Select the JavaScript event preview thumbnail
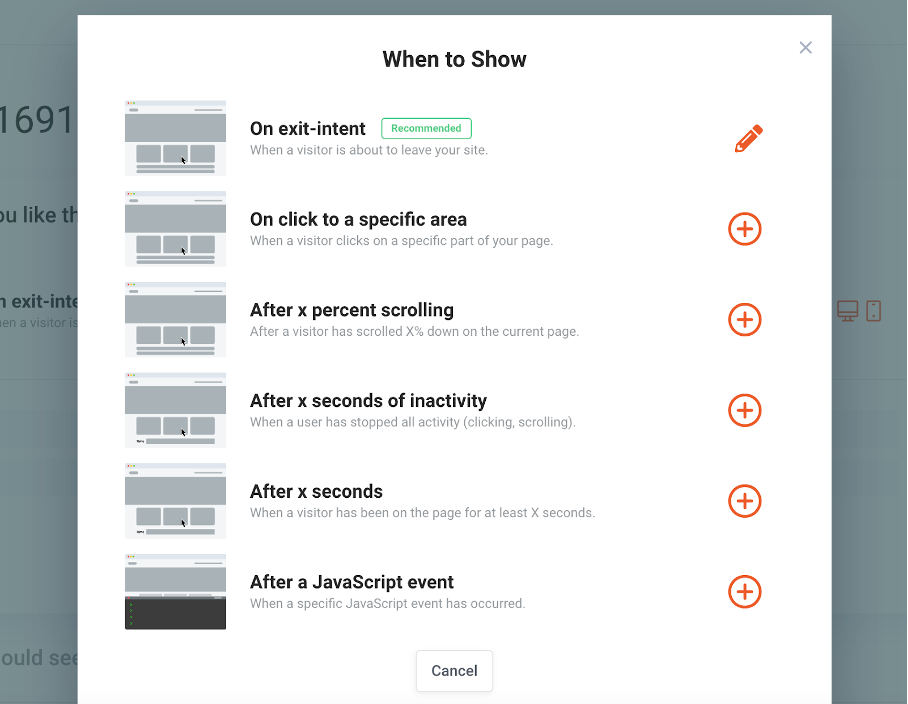 175,592
